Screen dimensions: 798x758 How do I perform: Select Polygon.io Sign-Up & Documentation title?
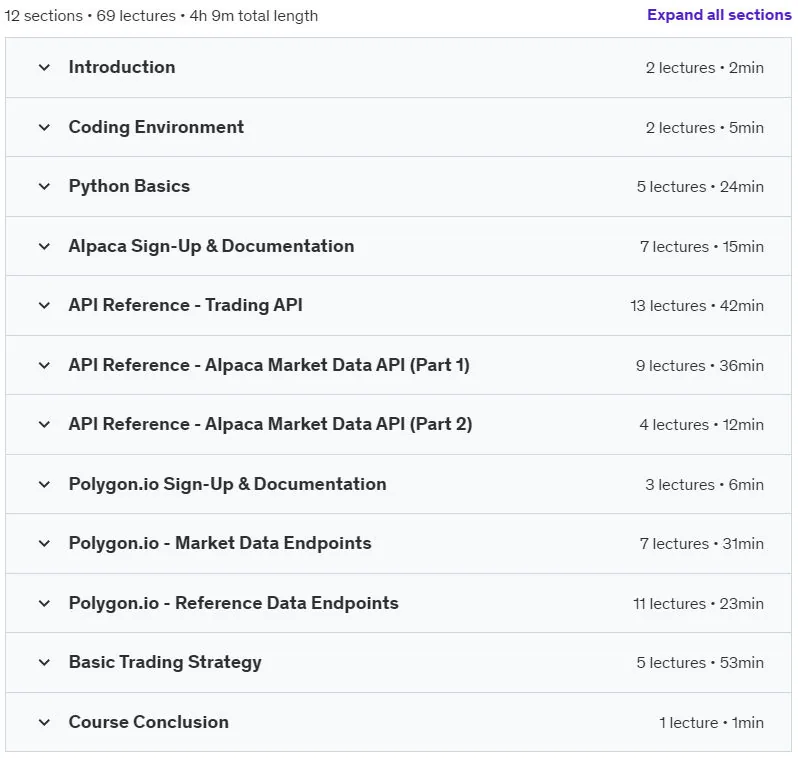click(x=227, y=484)
